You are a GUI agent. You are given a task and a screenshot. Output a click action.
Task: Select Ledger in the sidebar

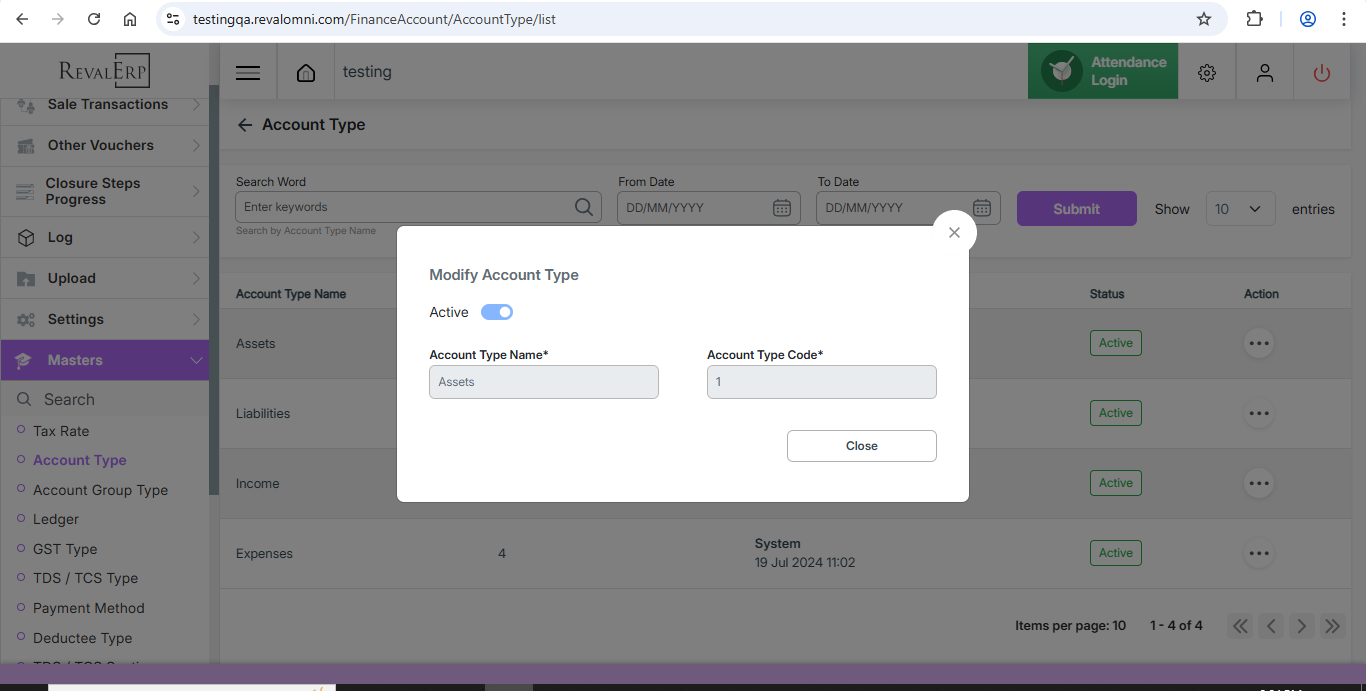pyautogui.click(x=56, y=519)
